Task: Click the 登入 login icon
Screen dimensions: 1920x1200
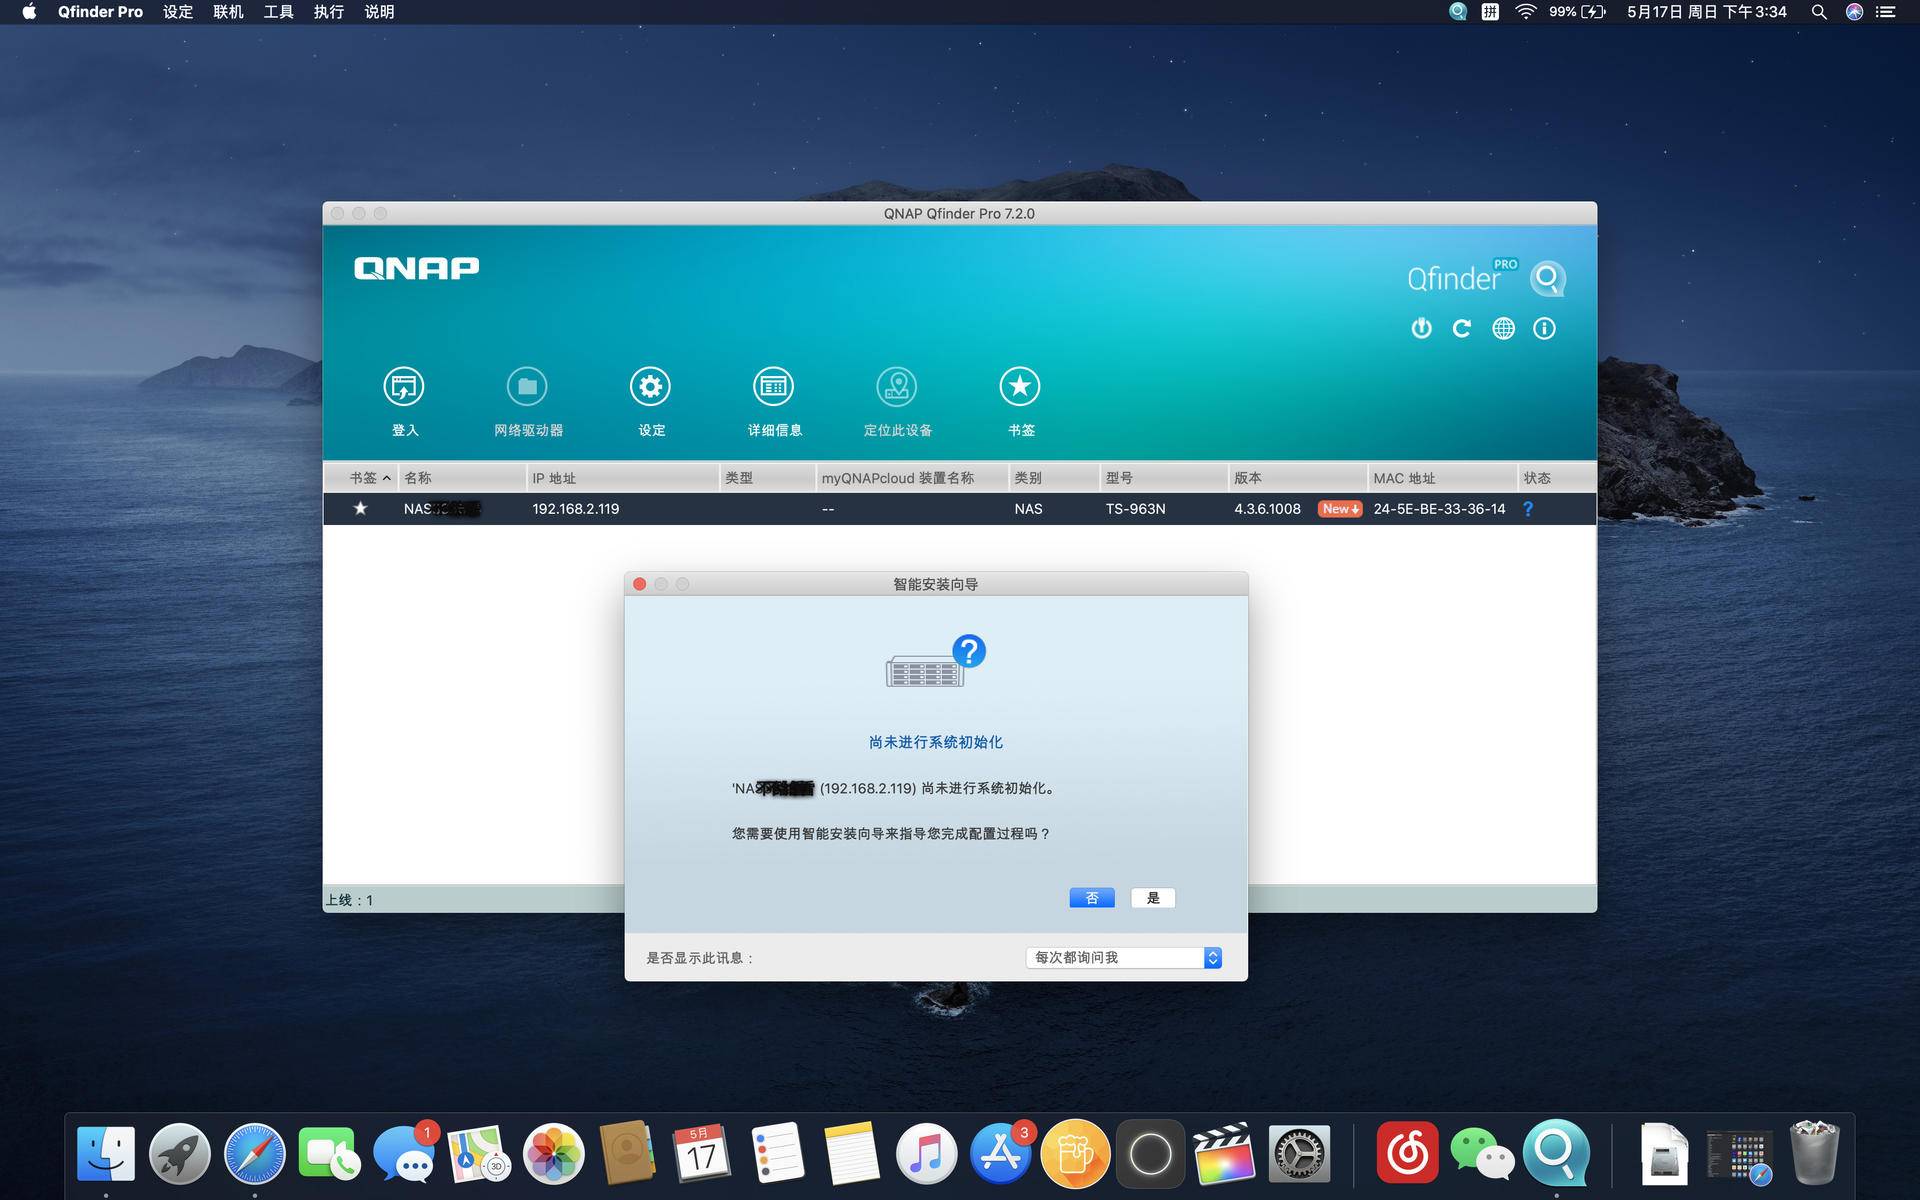Action: (x=404, y=387)
